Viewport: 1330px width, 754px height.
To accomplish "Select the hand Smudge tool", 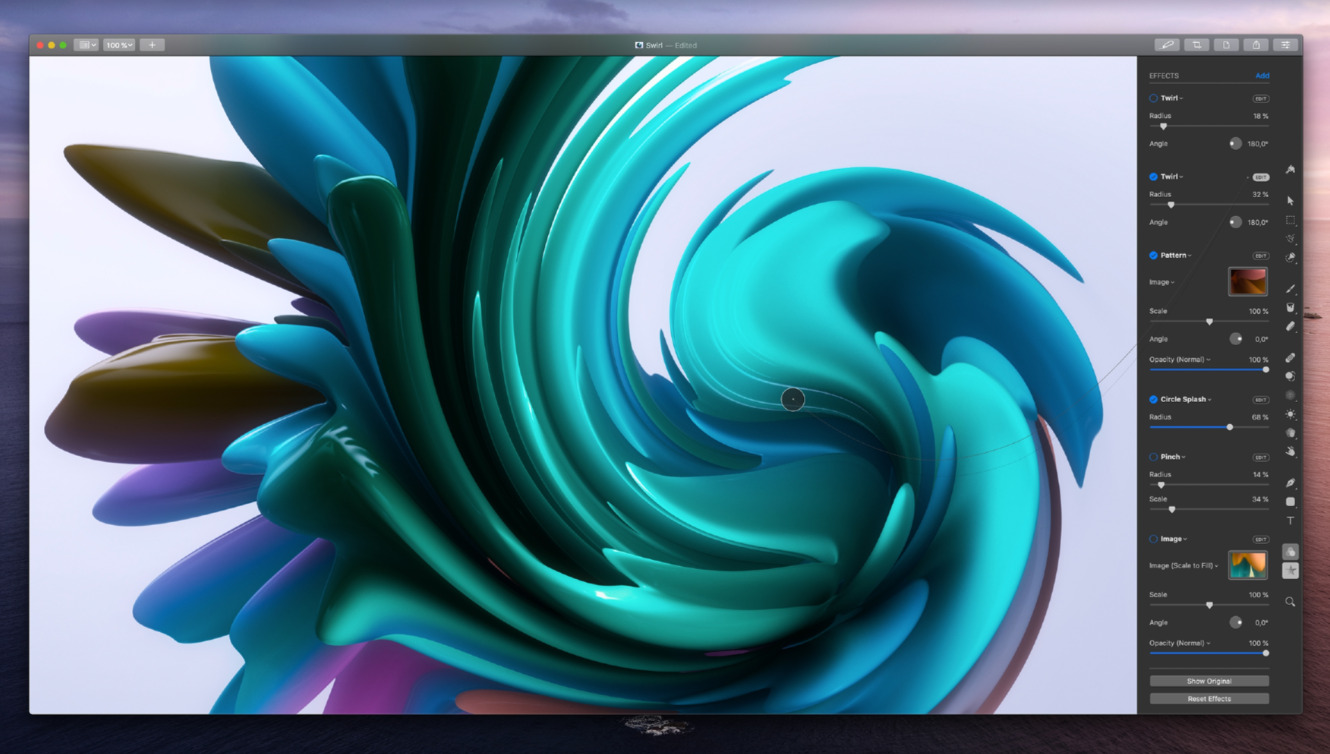I will [1290, 452].
